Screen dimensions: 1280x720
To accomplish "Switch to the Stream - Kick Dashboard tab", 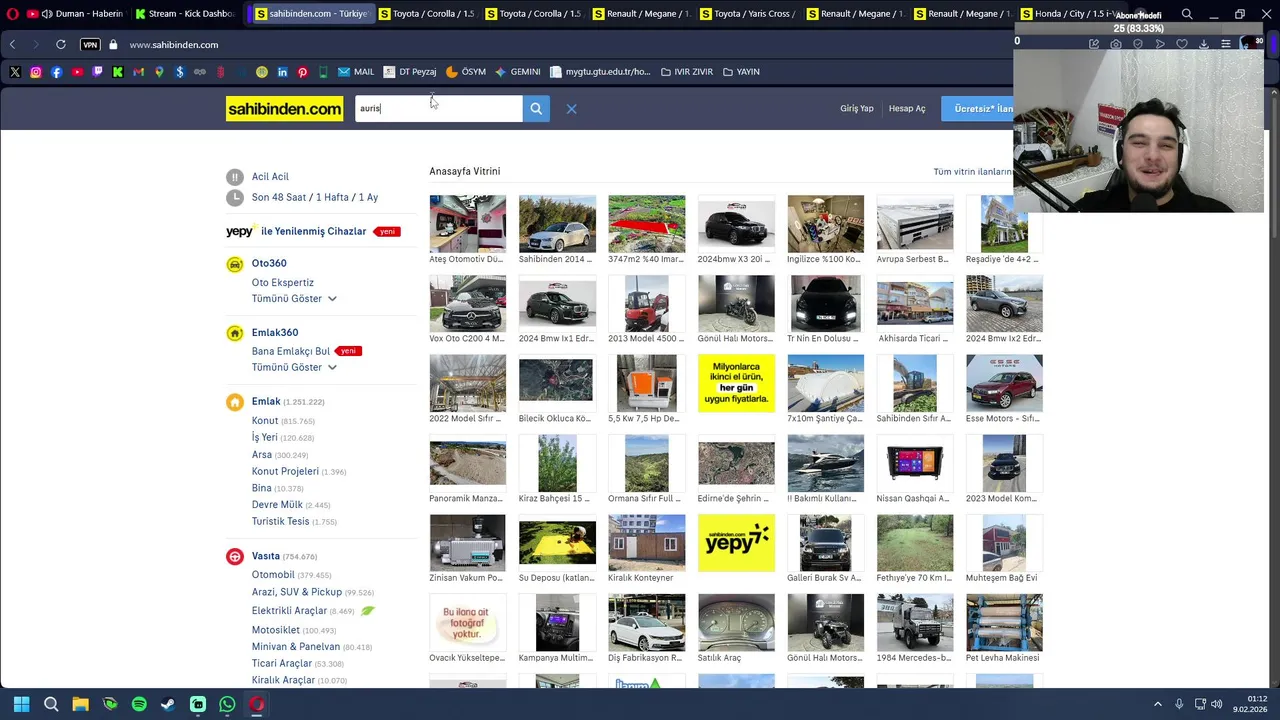I will click(185, 14).
